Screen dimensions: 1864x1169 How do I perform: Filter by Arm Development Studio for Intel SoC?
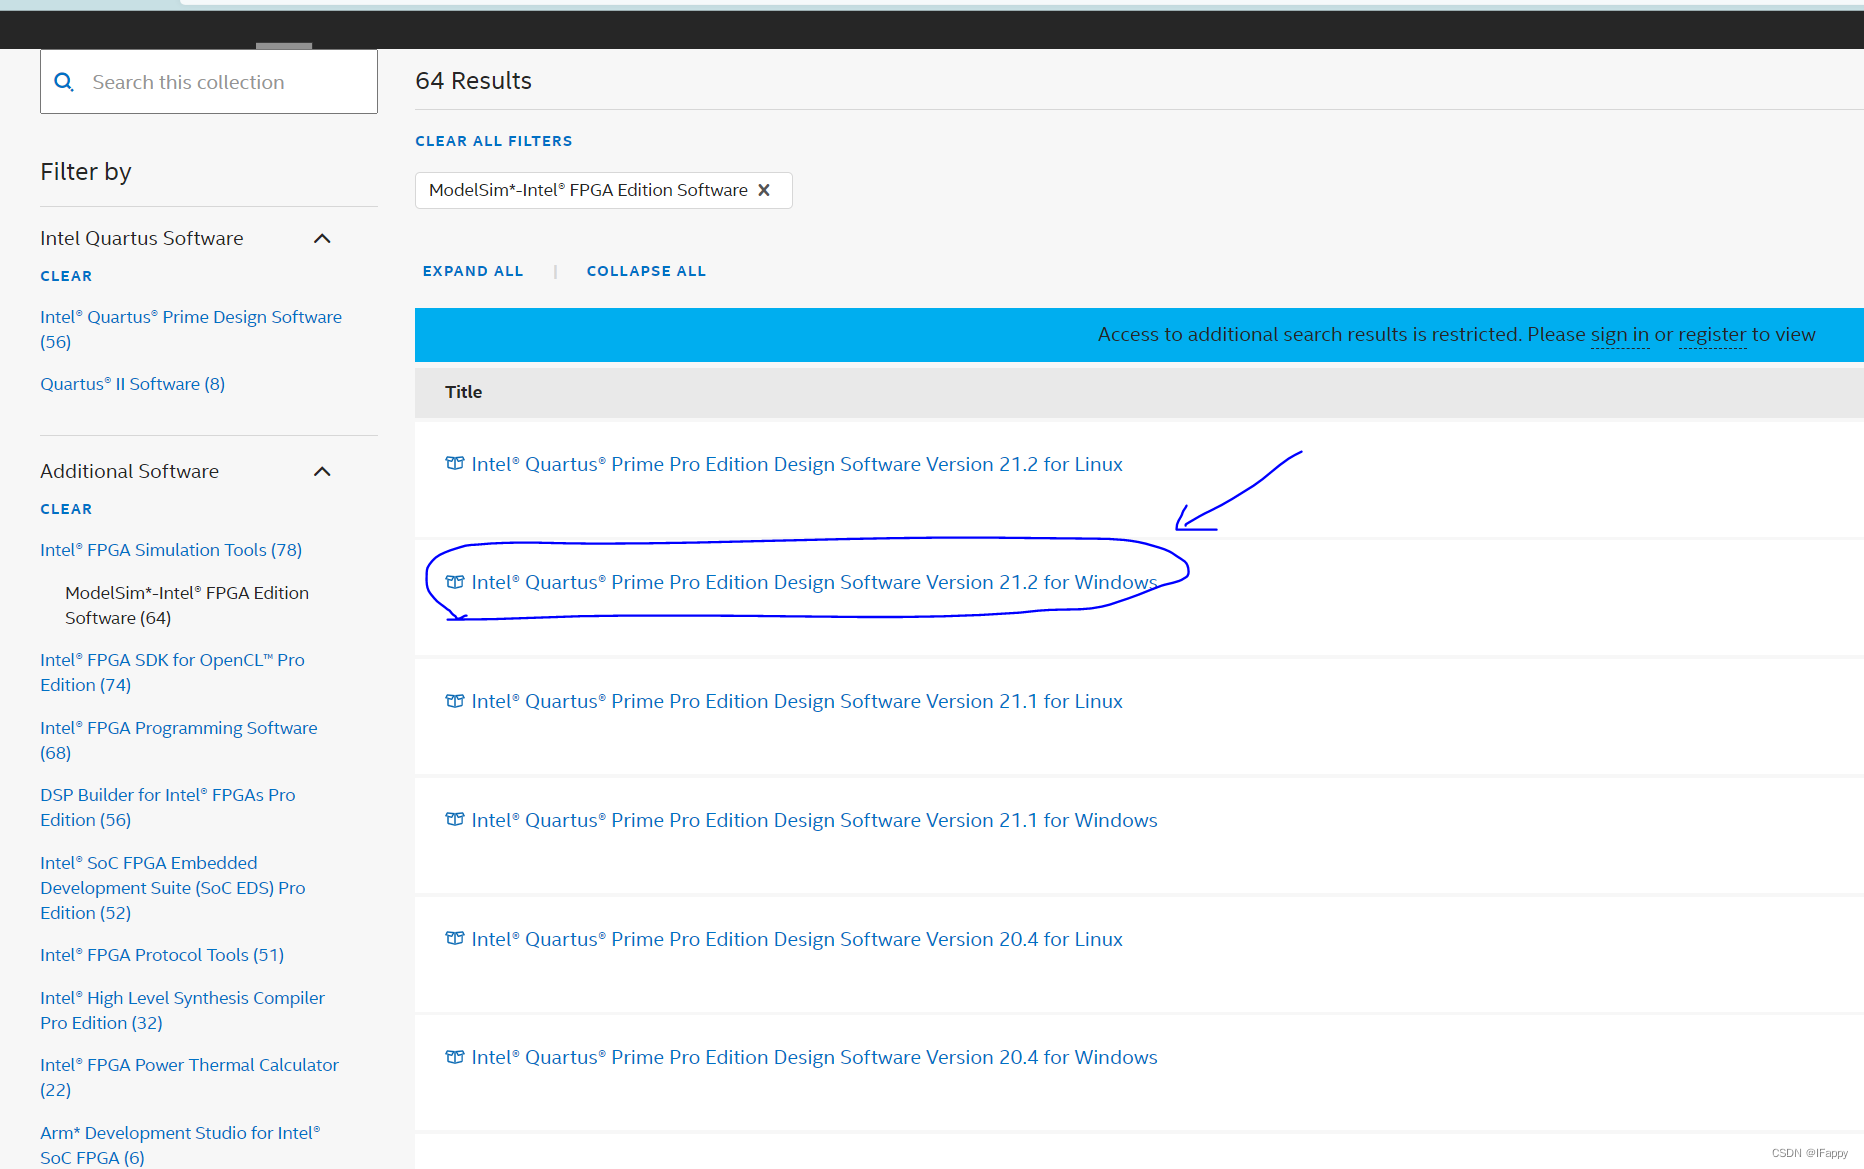coord(180,1145)
